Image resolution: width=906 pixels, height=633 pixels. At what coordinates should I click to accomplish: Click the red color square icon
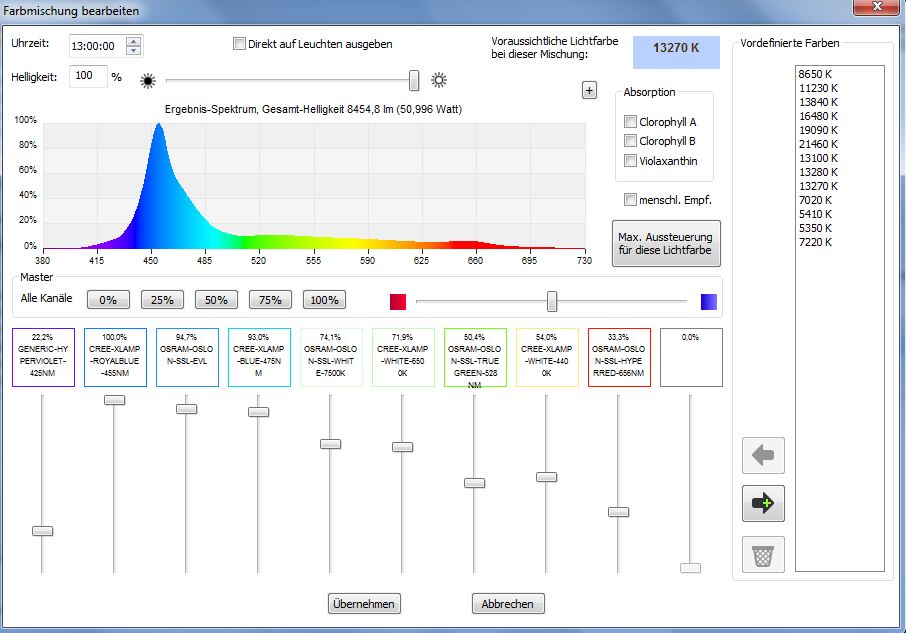point(398,301)
